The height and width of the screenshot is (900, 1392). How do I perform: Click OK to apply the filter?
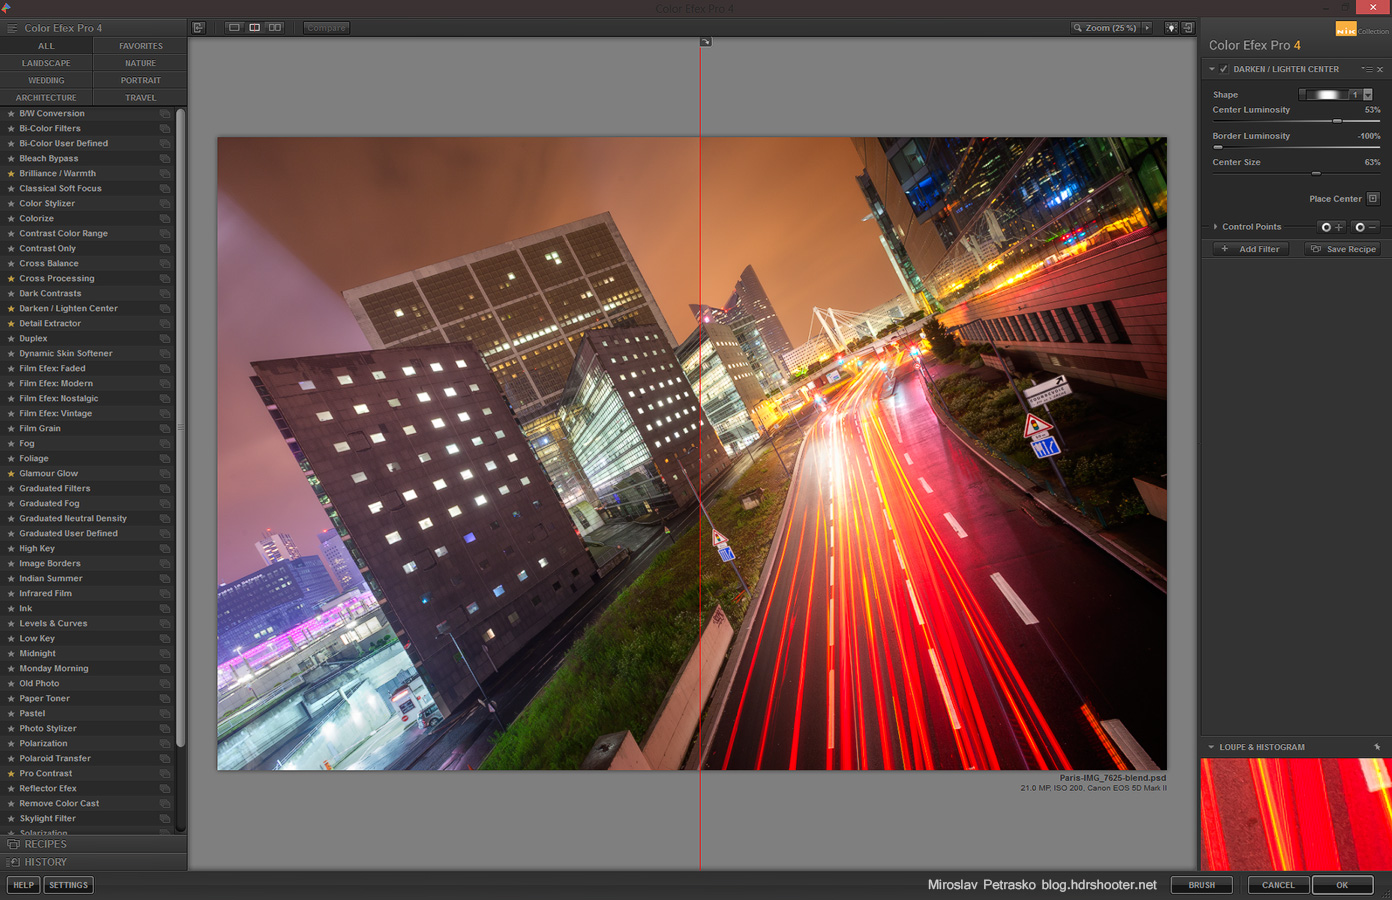click(1342, 885)
